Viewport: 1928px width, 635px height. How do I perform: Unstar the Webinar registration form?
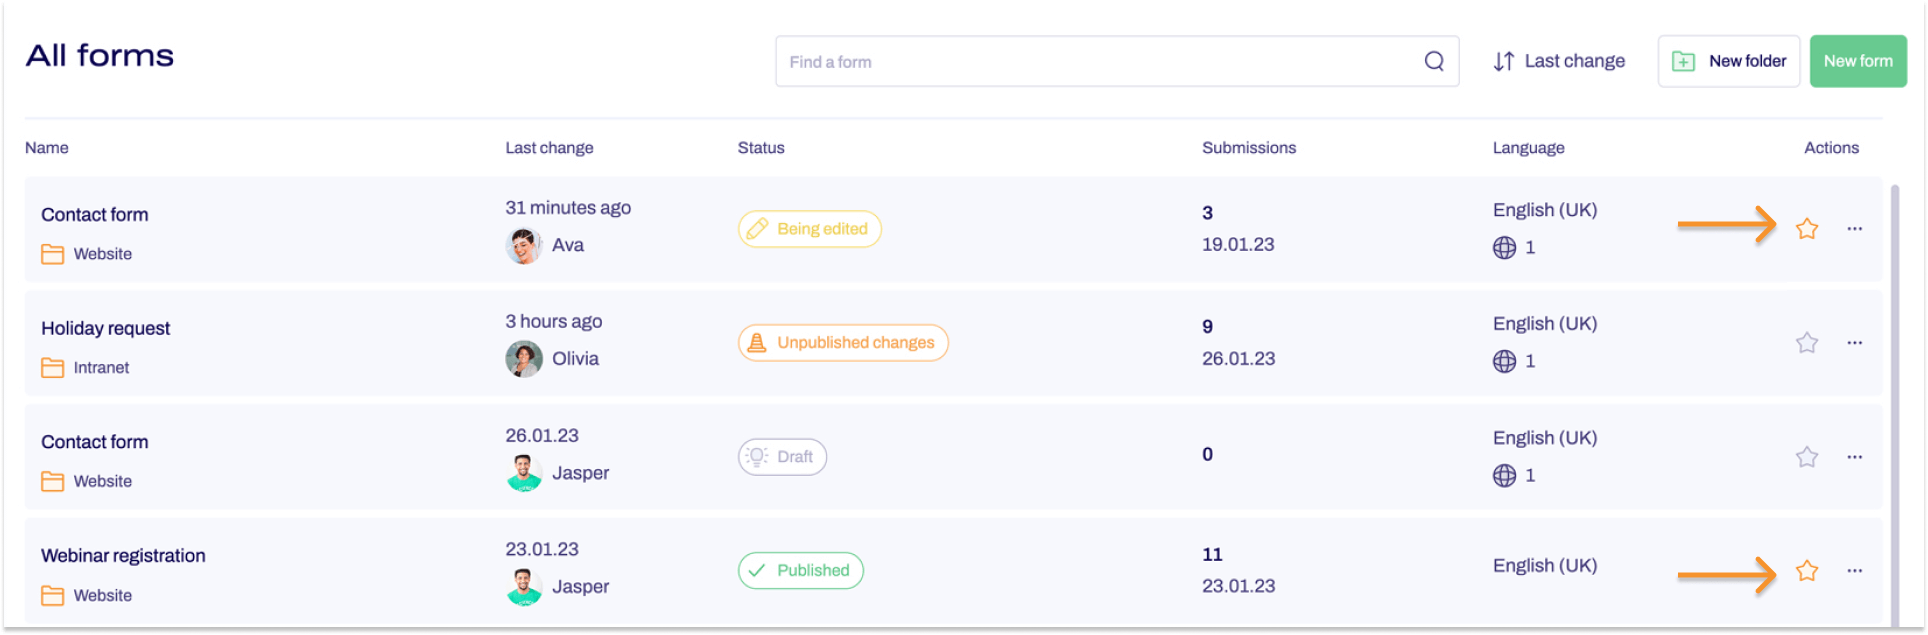1806,571
